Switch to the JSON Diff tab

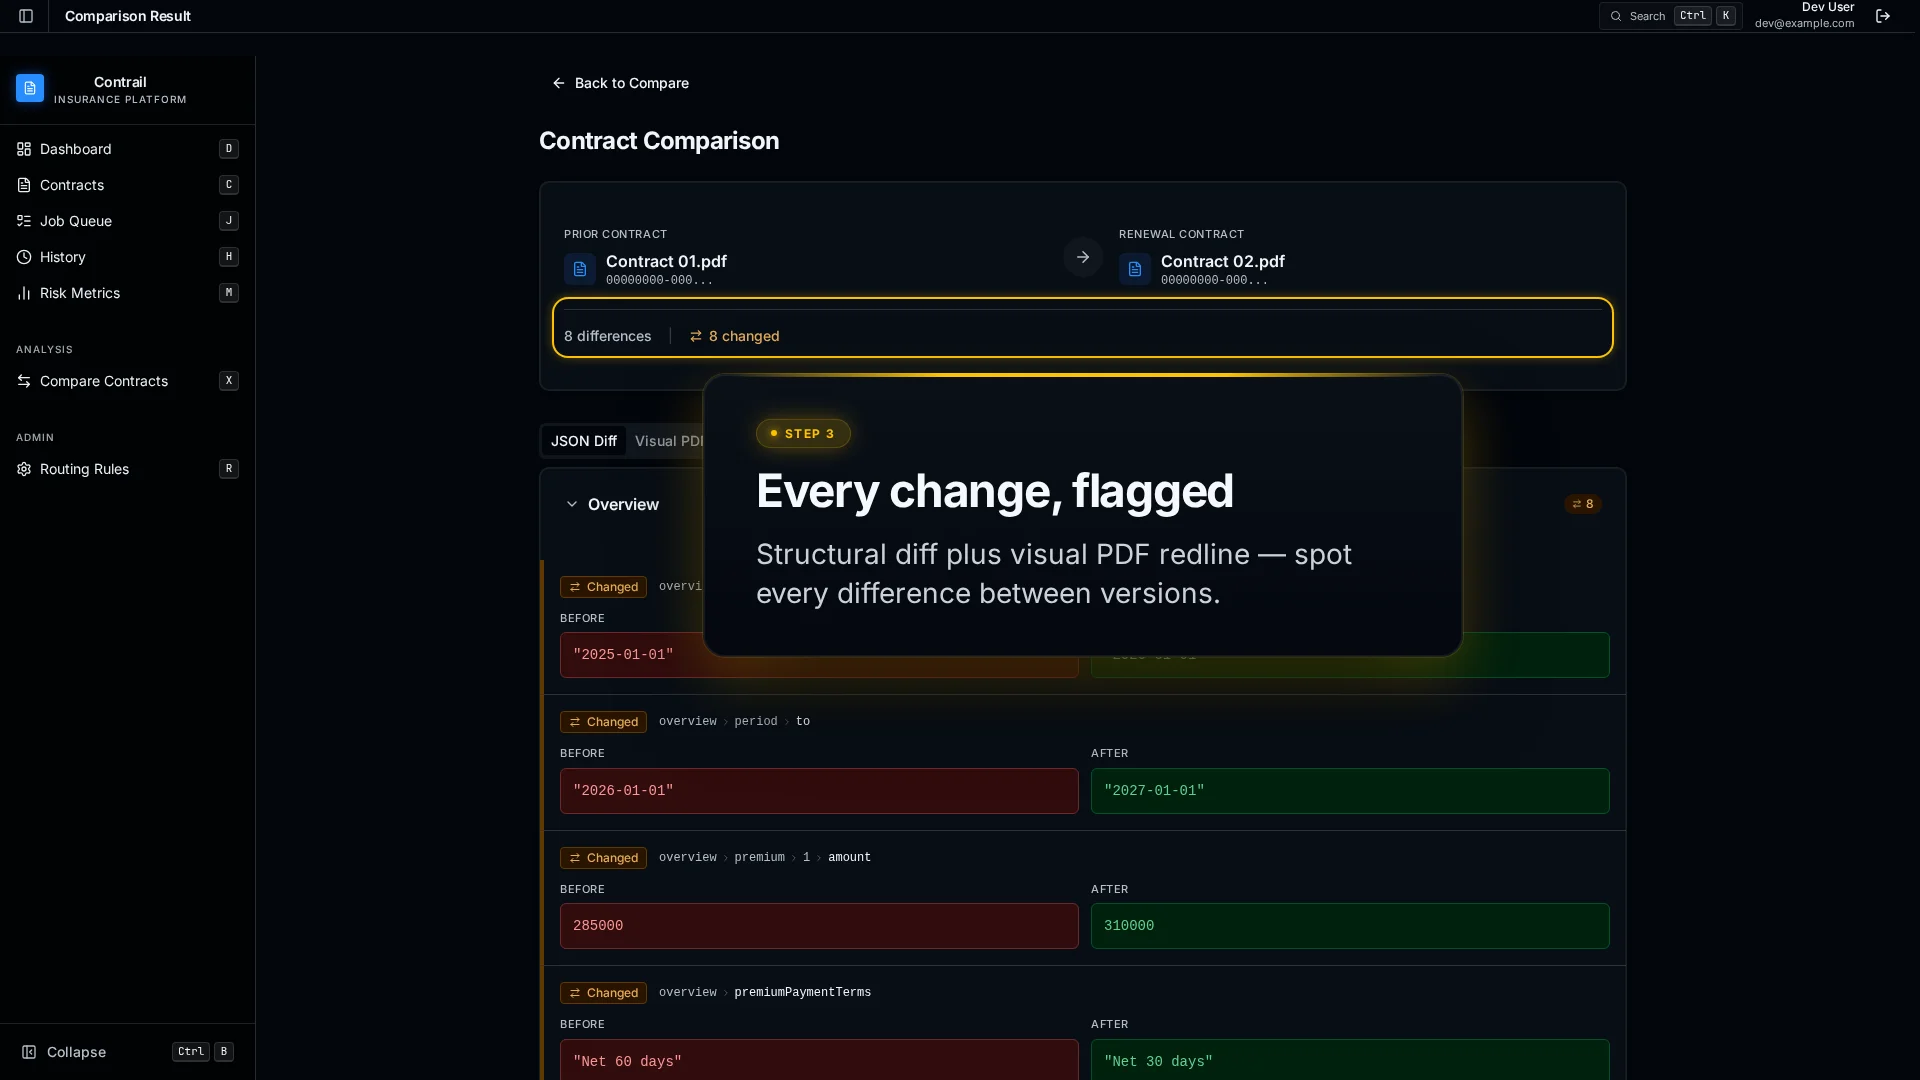pos(584,441)
